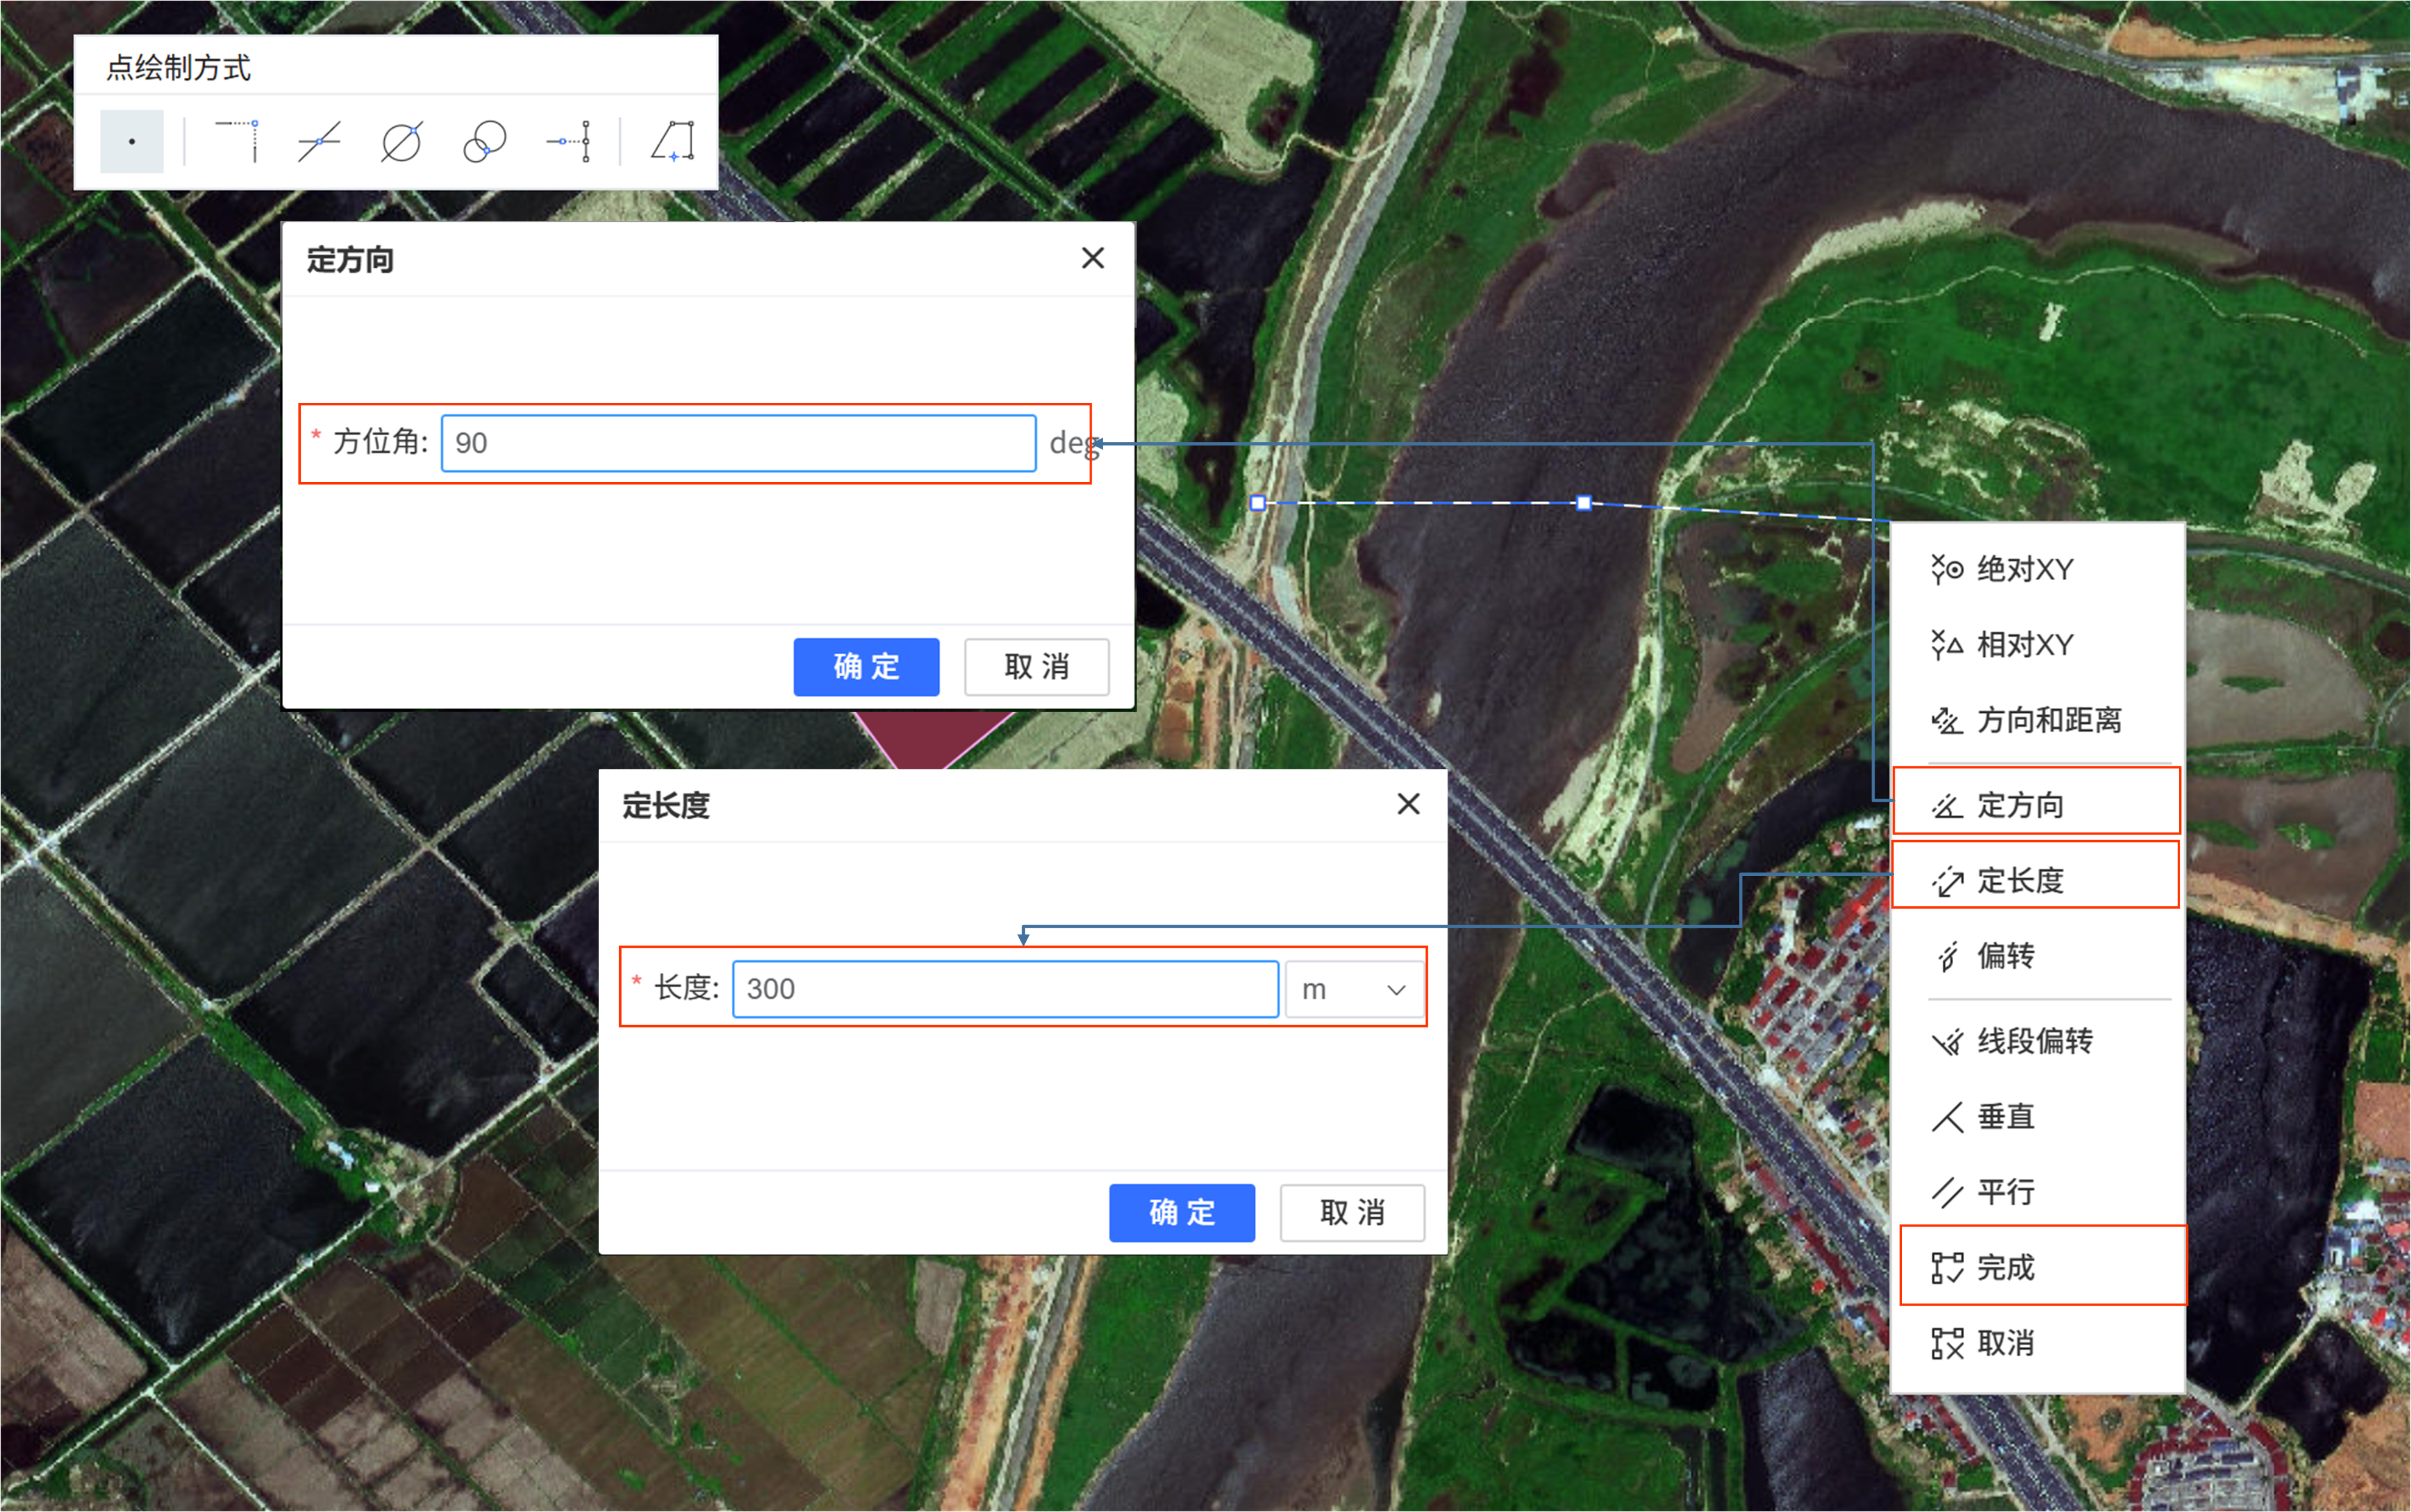The image size is (2411, 1512).
Task: Click the second vertex handle on line
Action: pos(1583,503)
